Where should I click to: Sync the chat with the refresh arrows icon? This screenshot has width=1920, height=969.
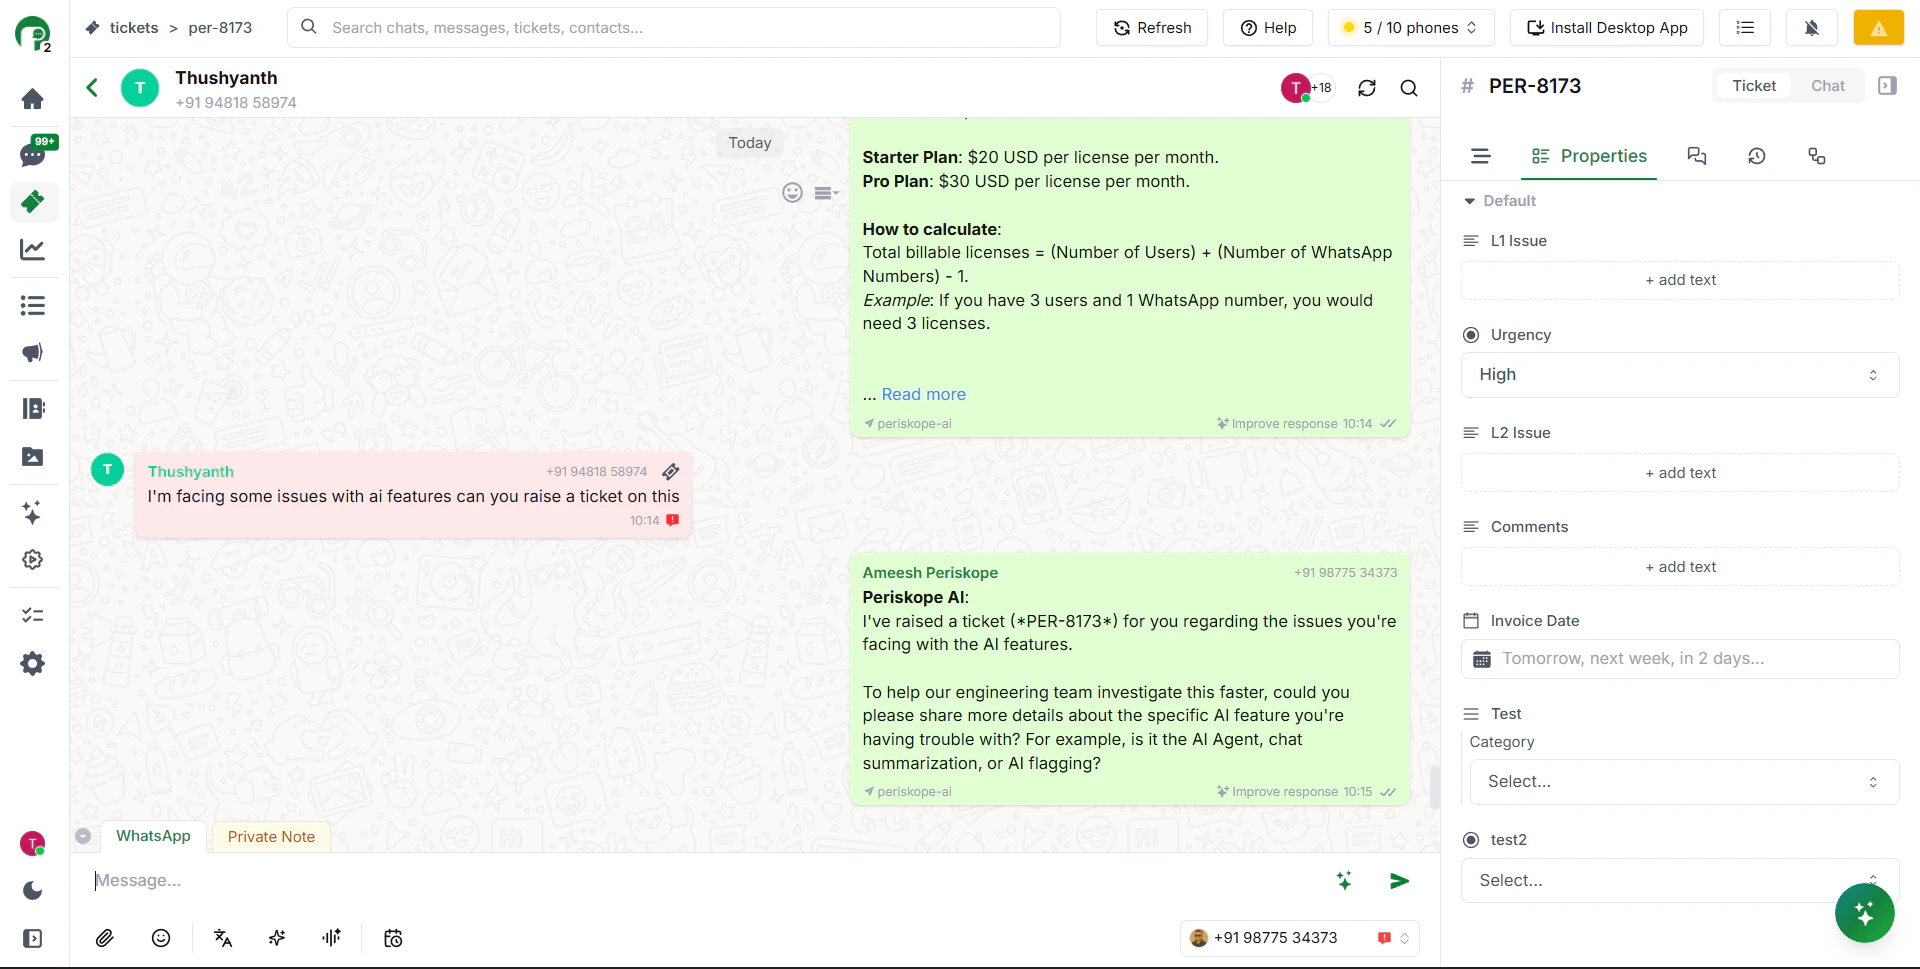click(1367, 88)
